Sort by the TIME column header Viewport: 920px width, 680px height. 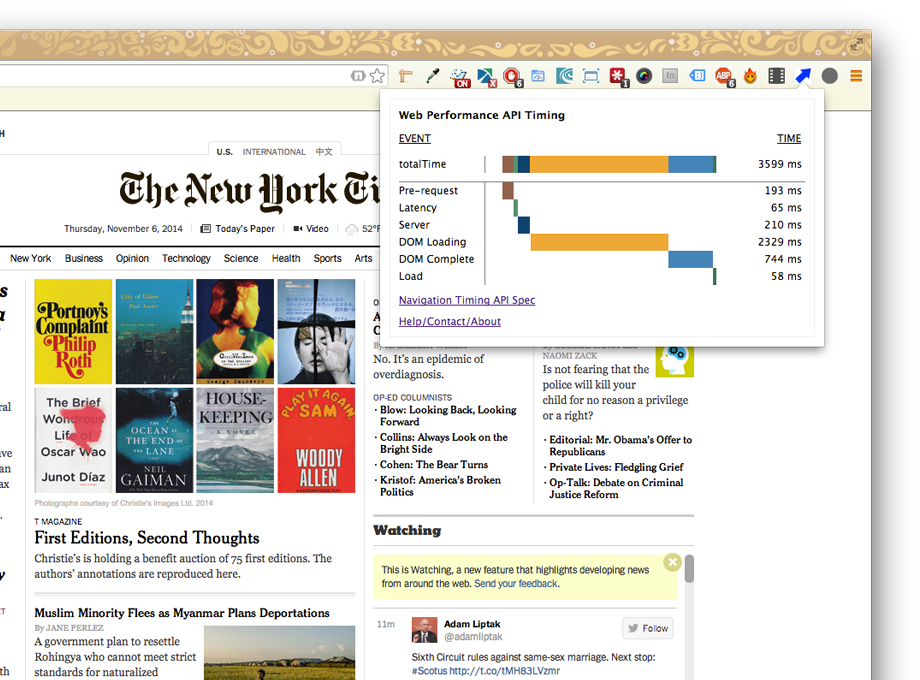tap(789, 138)
